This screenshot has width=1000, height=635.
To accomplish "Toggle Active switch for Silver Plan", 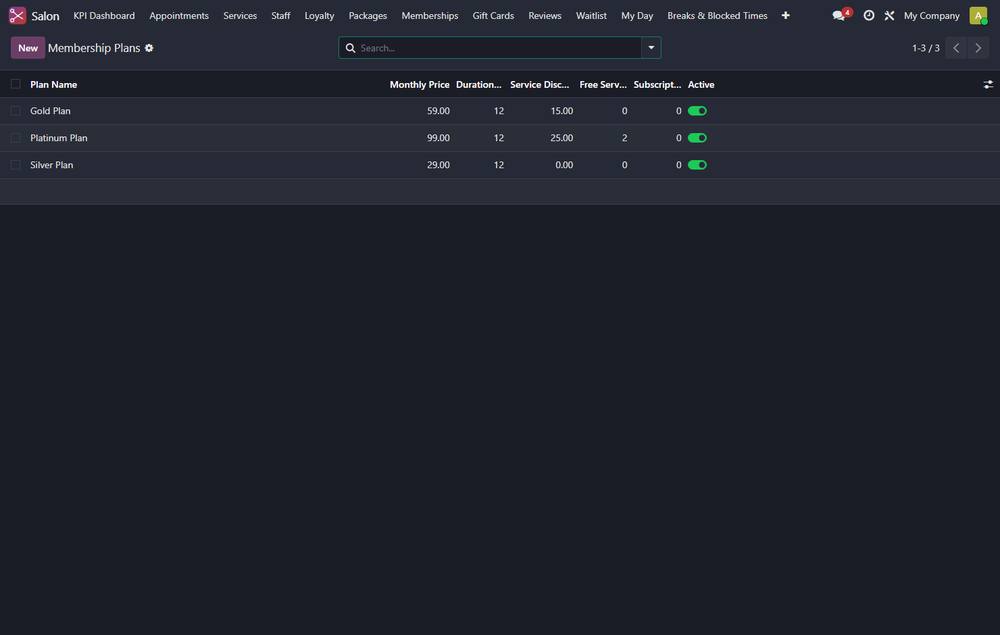I will click(697, 164).
